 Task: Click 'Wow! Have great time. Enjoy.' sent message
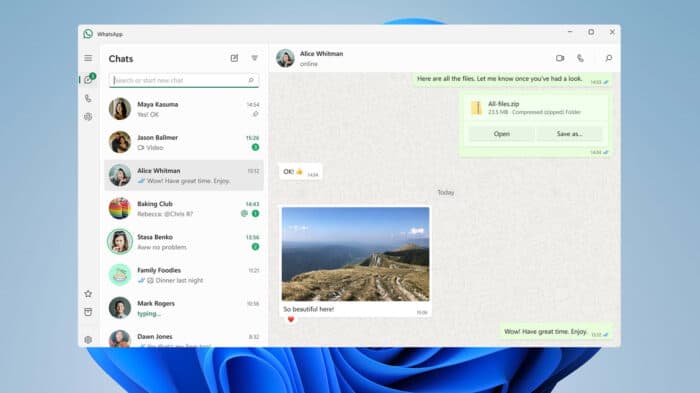tap(556, 332)
